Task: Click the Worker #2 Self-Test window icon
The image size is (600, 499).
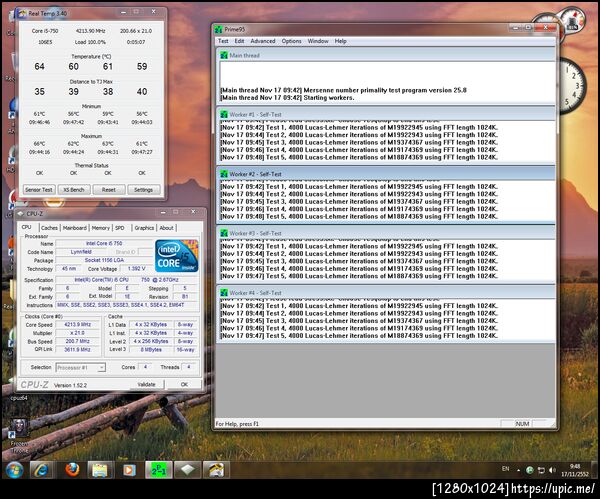Action: pos(224,174)
